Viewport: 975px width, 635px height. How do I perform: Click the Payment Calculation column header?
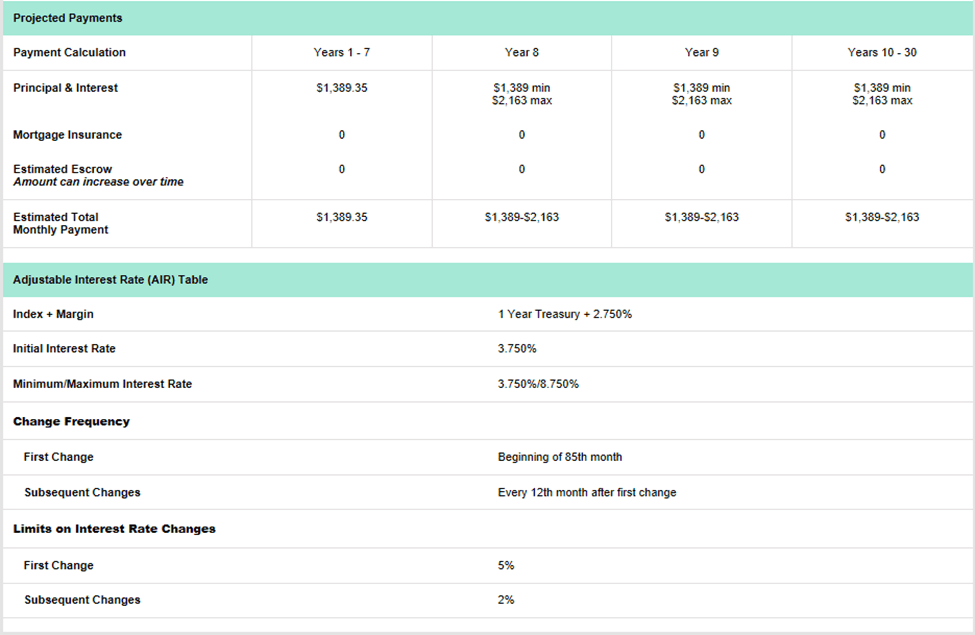tap(64, 52)
